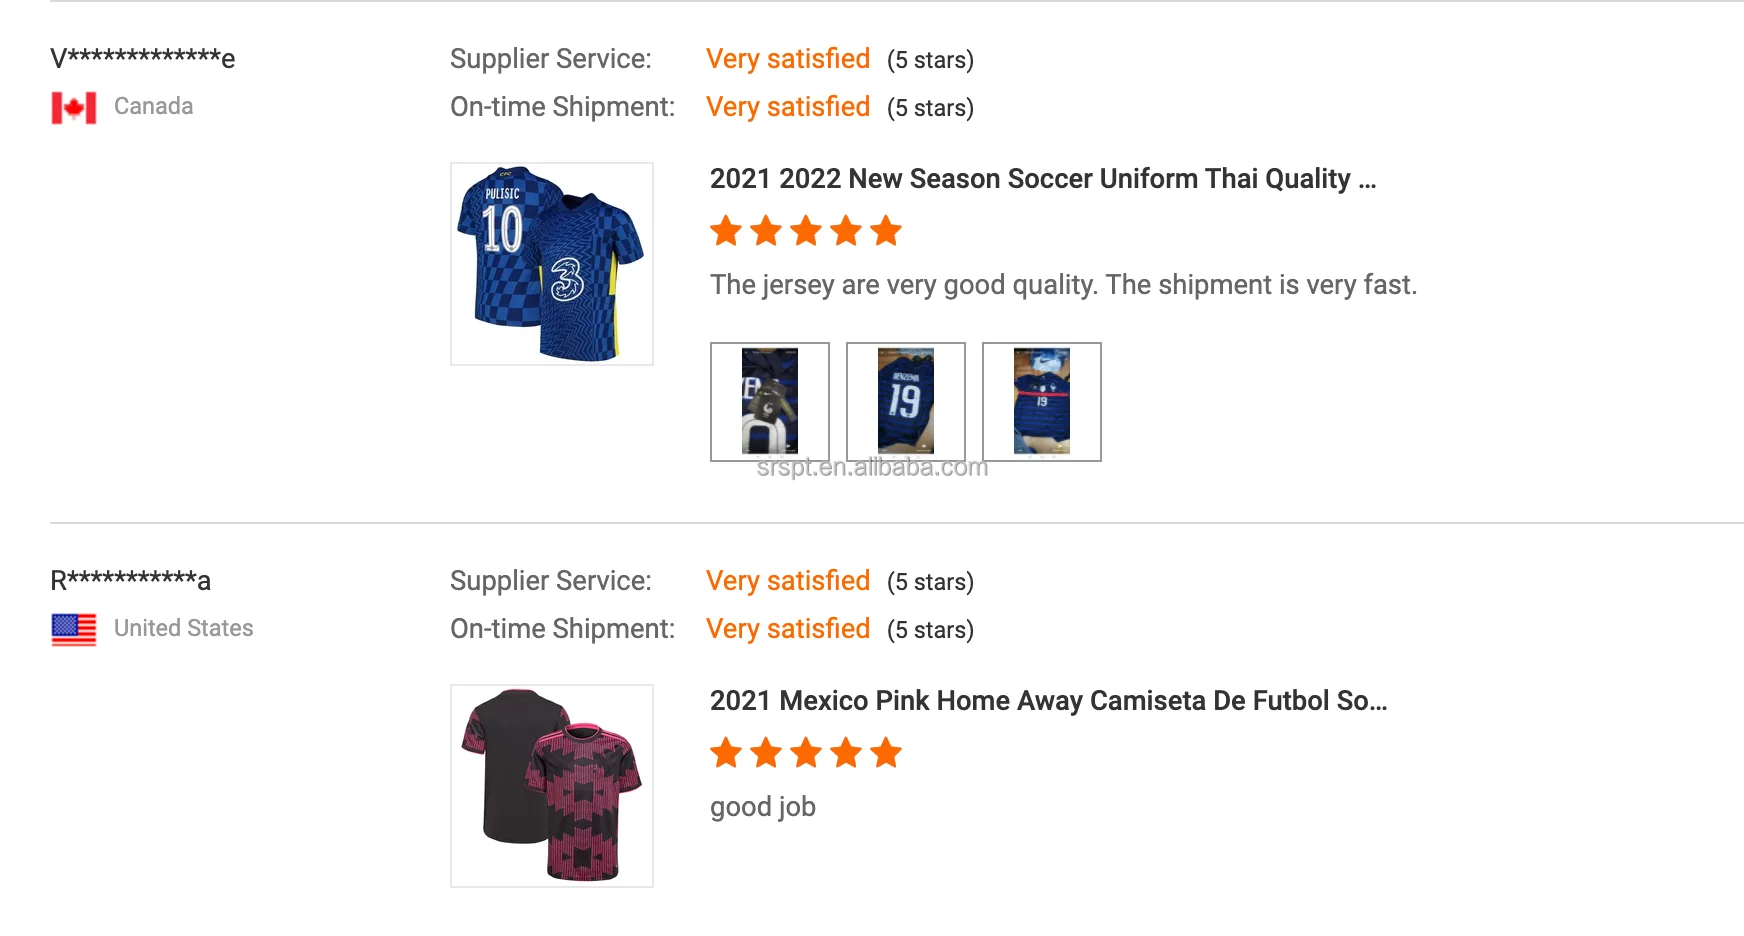
Task: Select the reviewer name starting with R
Action: coord(131,580)
